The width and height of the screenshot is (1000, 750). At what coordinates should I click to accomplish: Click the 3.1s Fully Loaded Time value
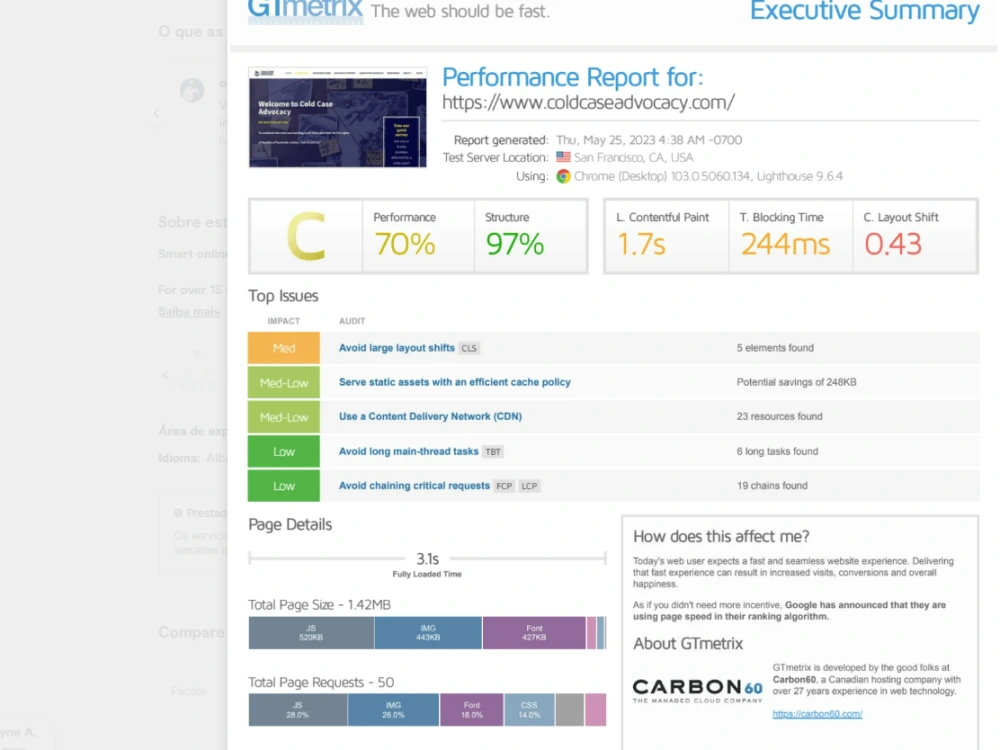(427, 559)
